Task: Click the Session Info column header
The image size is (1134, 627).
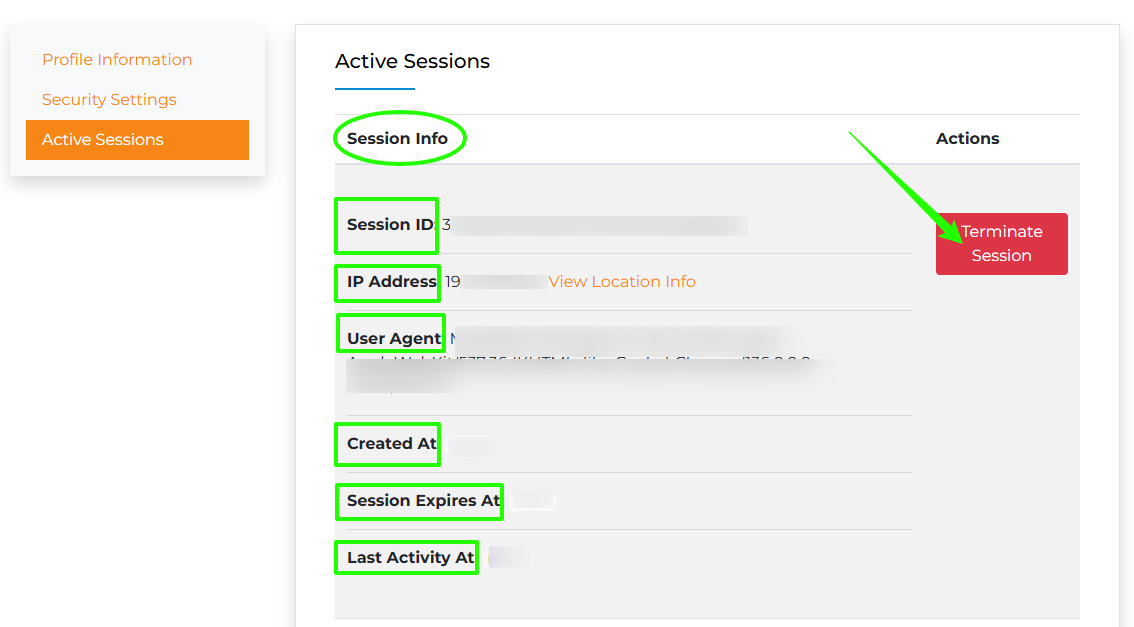Action: (397, 139)
